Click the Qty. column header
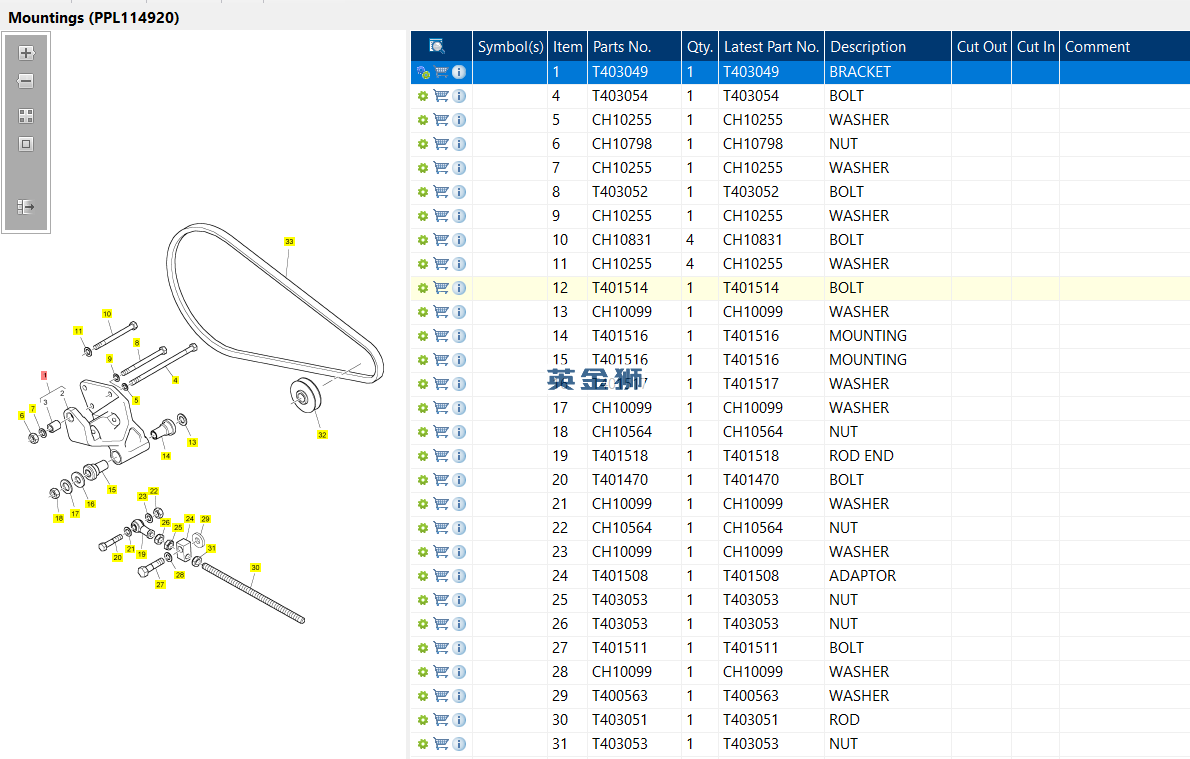Screen dimensions: 1190x759 coord(700,46)
